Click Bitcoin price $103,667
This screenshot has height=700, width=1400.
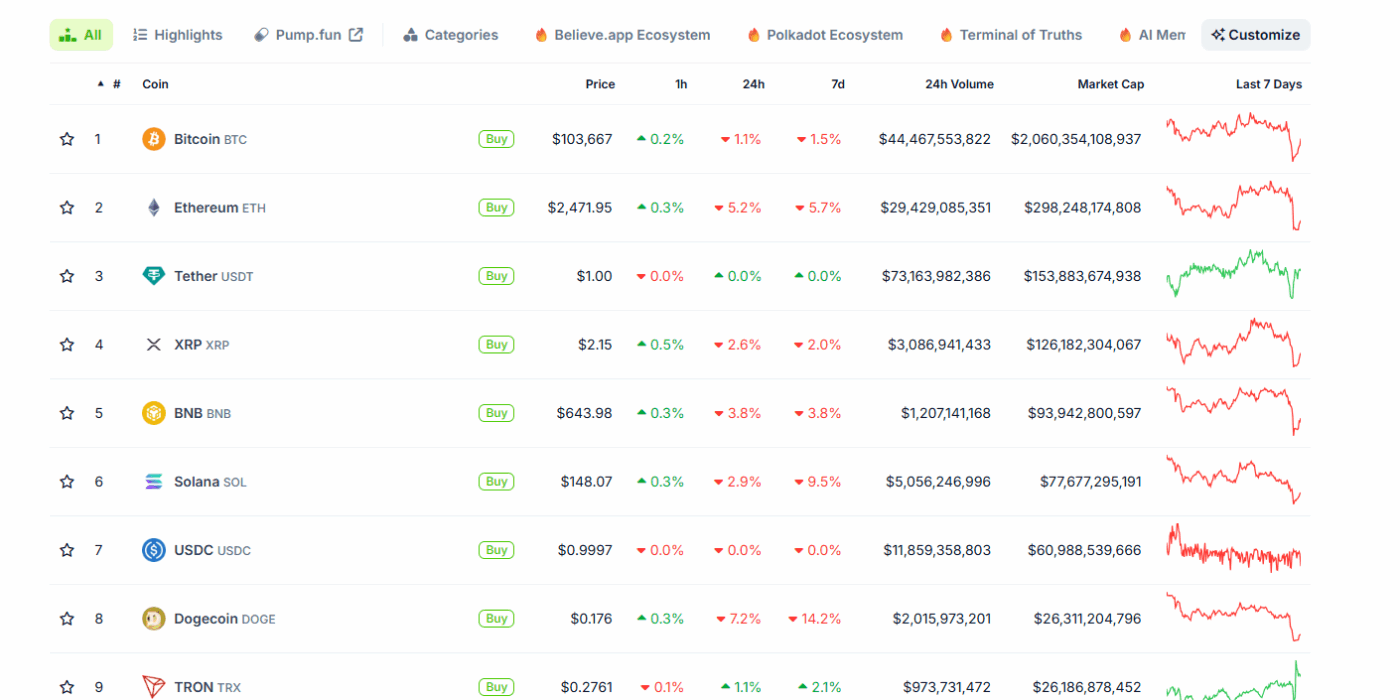[x=582, y=139]
